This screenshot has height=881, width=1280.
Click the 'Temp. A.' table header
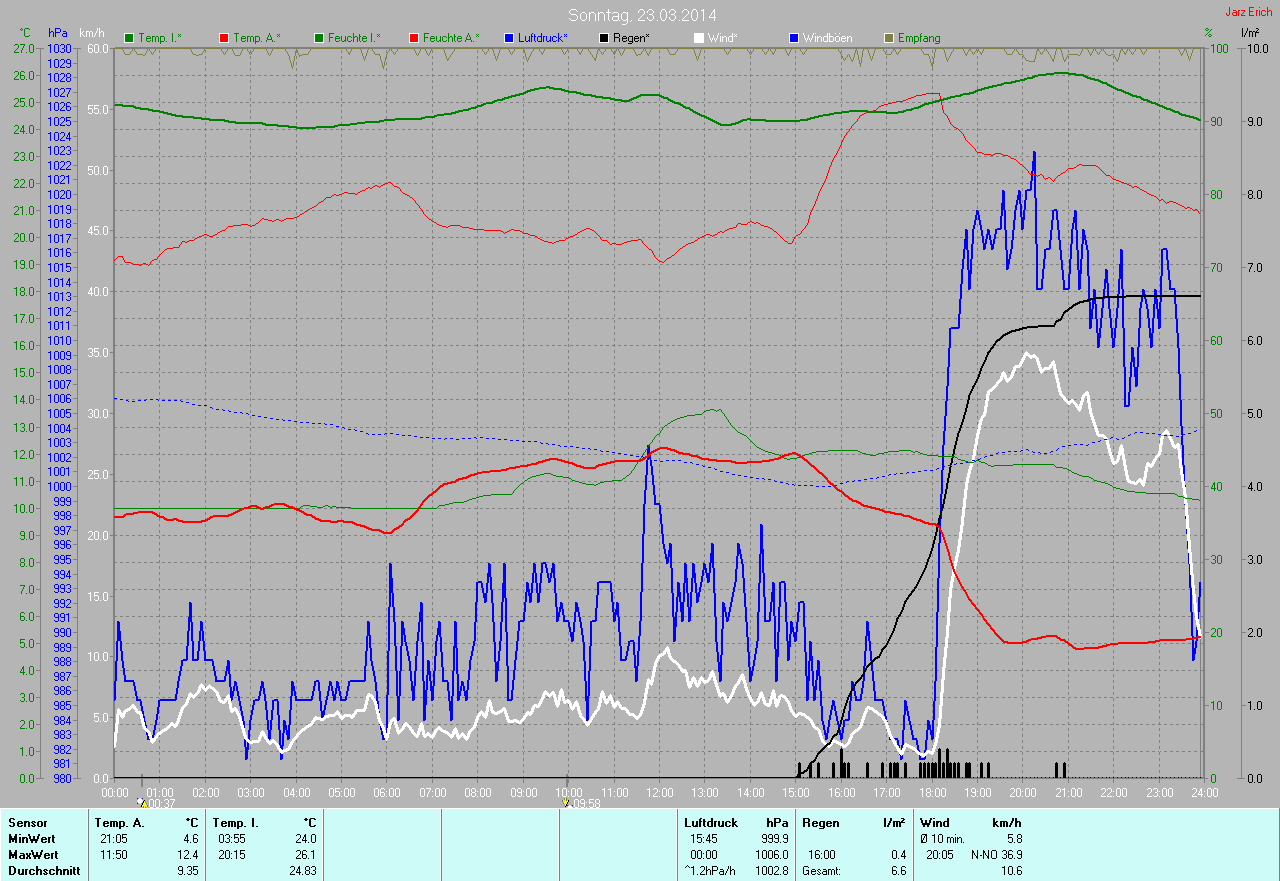pyautogui.click(x=119, y=823)
